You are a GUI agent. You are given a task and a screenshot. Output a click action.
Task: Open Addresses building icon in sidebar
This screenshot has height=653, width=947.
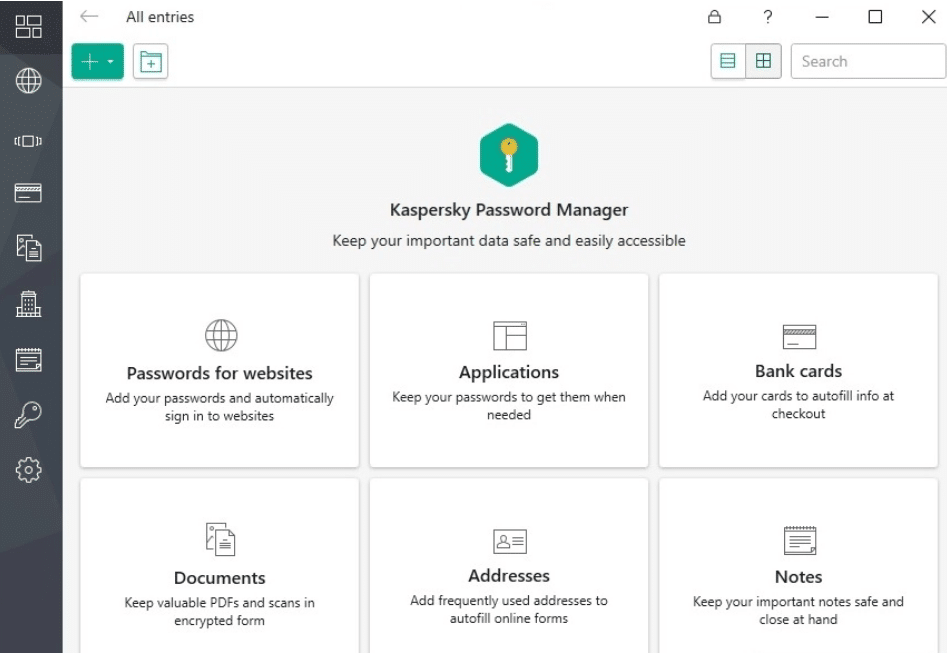pos(28,304)
